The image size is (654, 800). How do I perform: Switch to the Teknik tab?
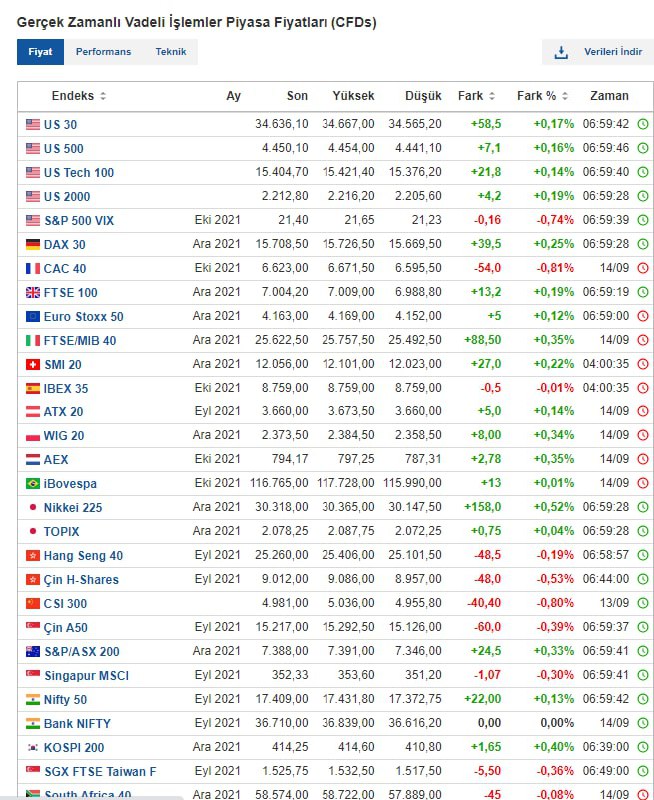click(171, 52)
